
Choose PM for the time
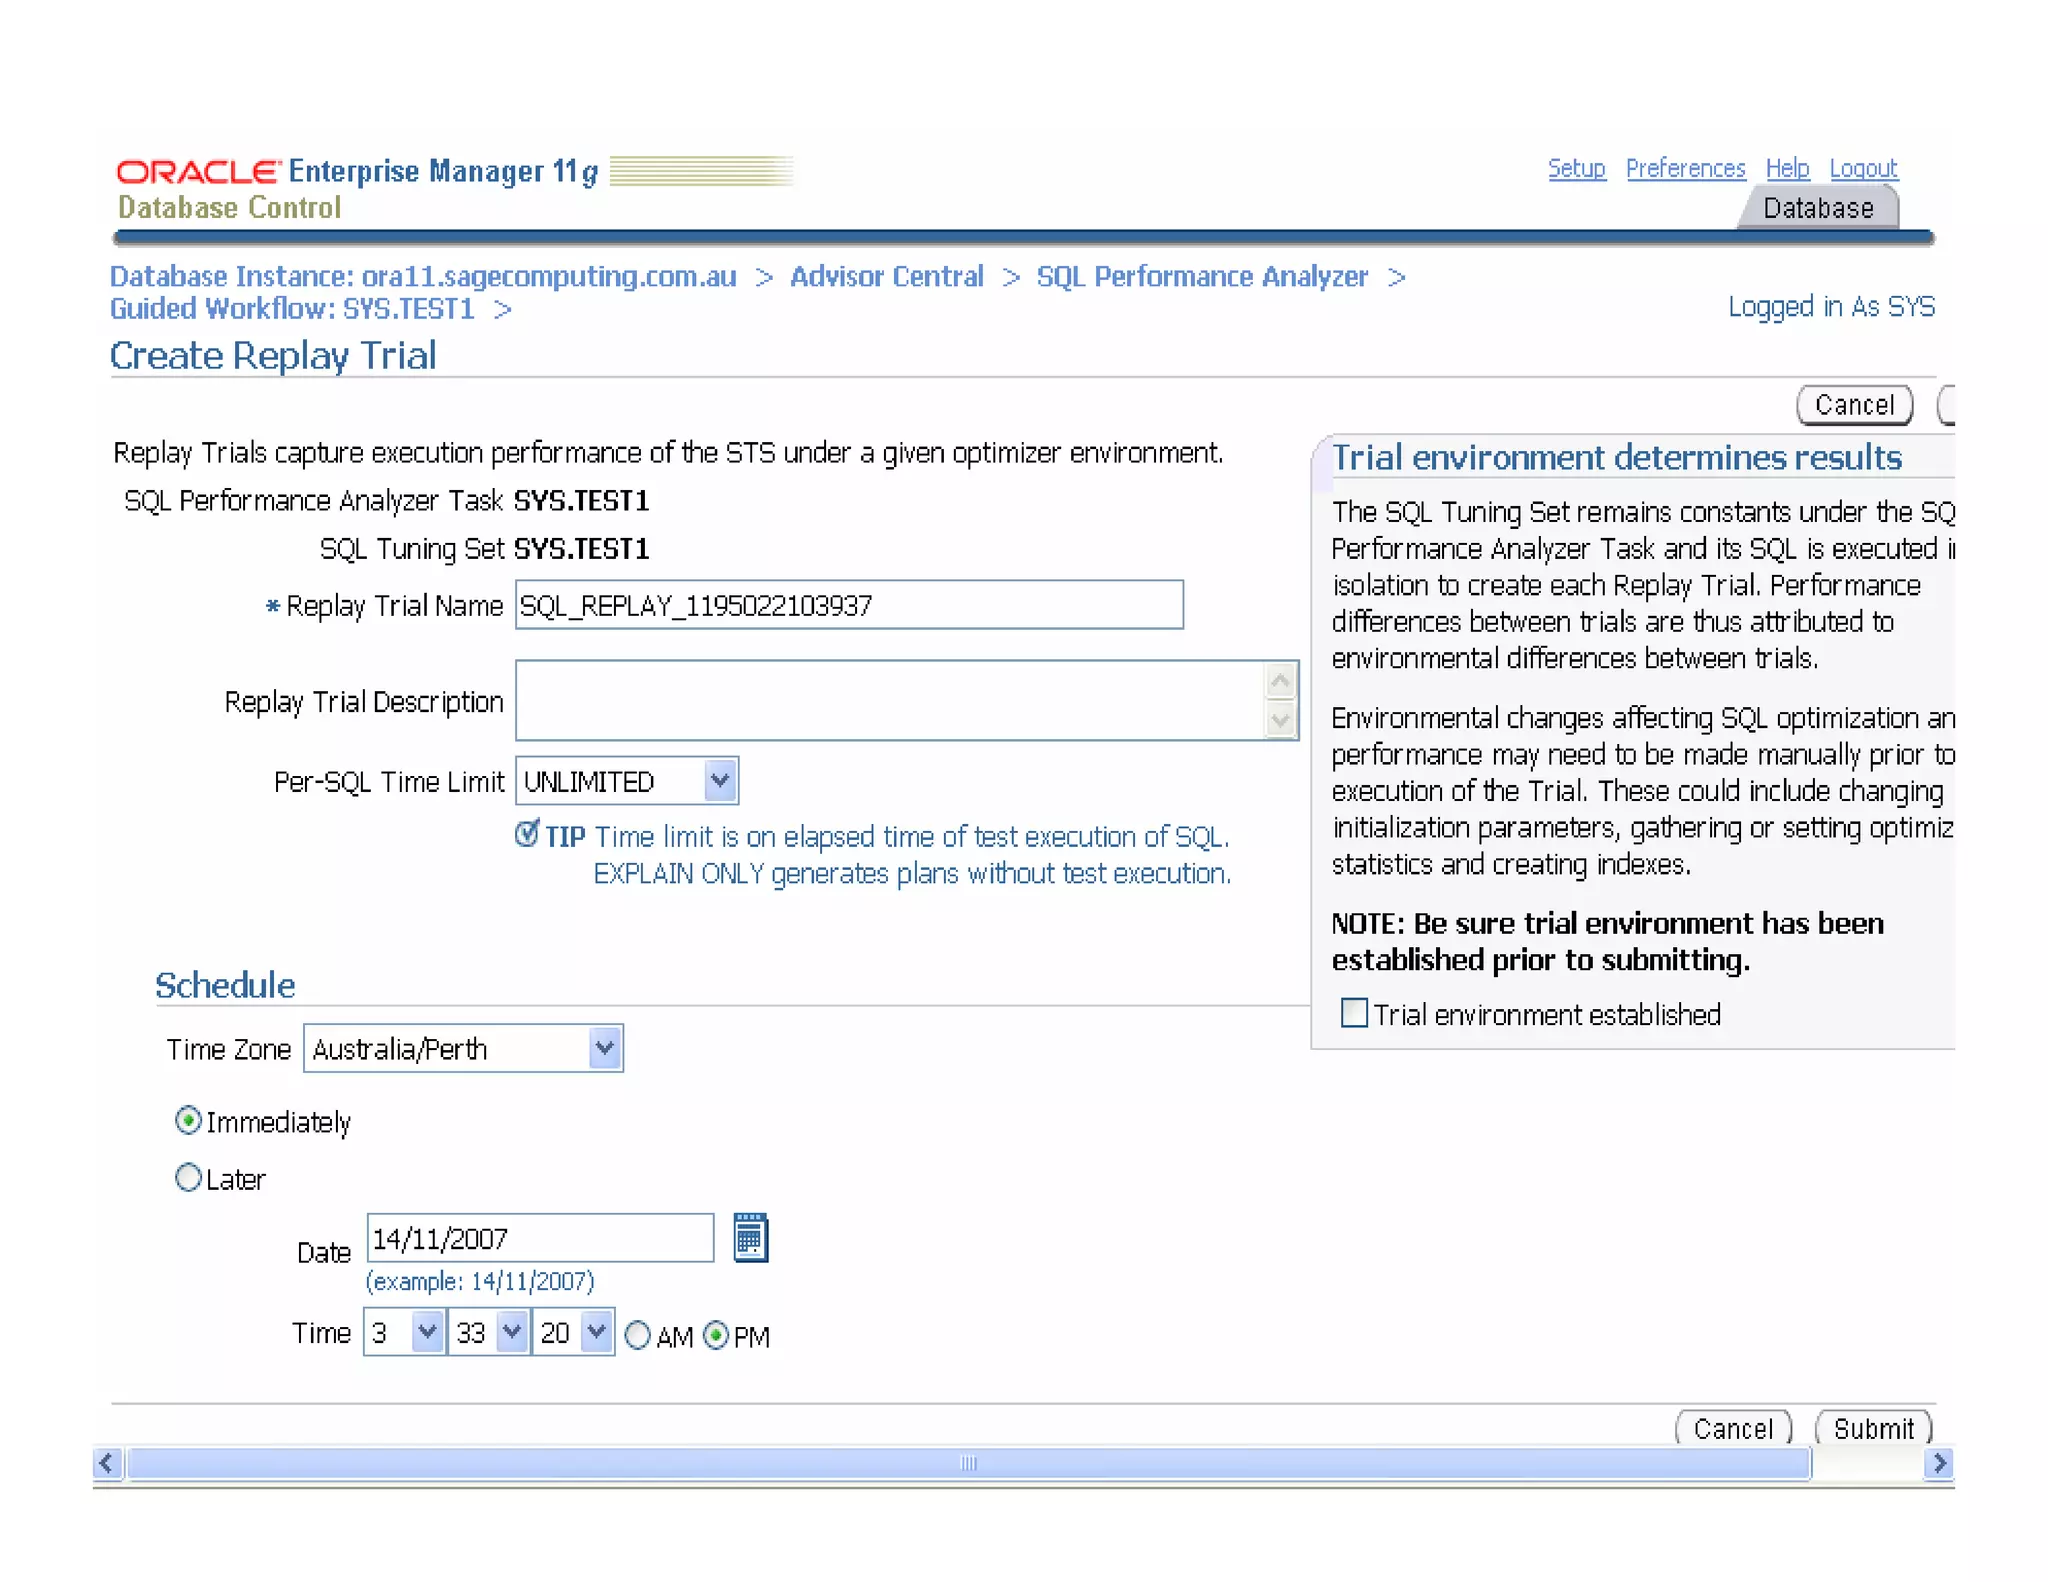coord(716,1335)
